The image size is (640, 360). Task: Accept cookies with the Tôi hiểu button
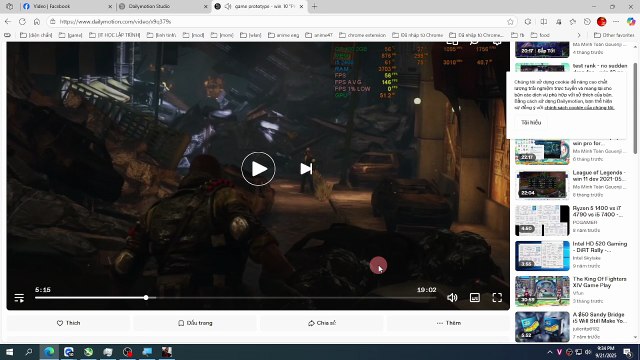point(531,122)
